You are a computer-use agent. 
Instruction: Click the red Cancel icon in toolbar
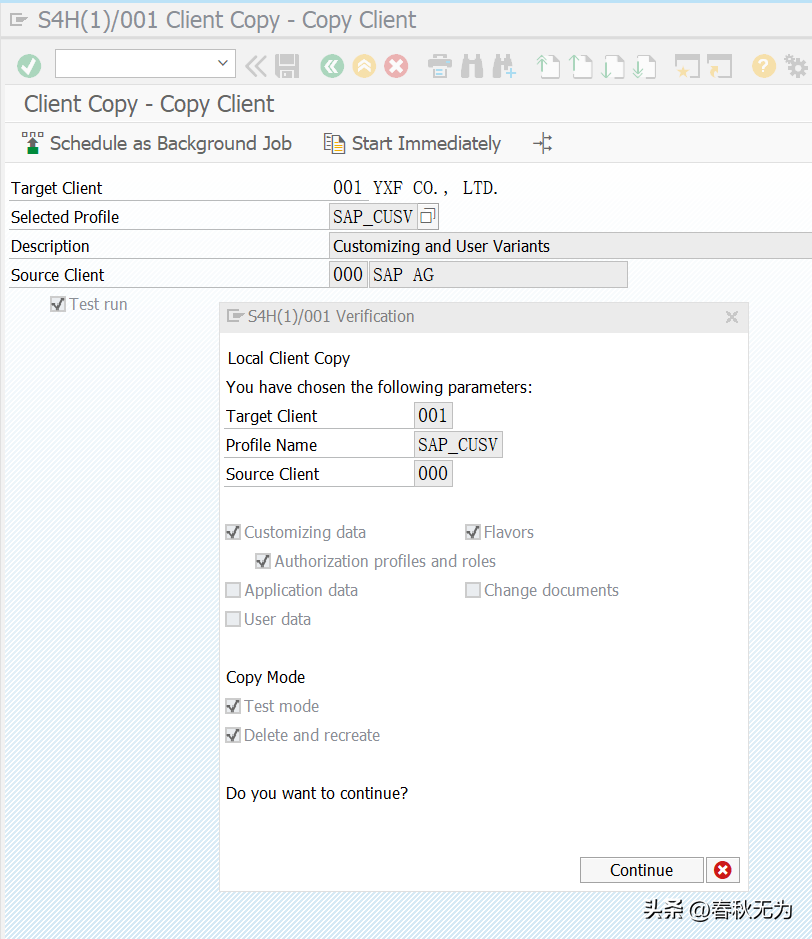coord(396,66)
